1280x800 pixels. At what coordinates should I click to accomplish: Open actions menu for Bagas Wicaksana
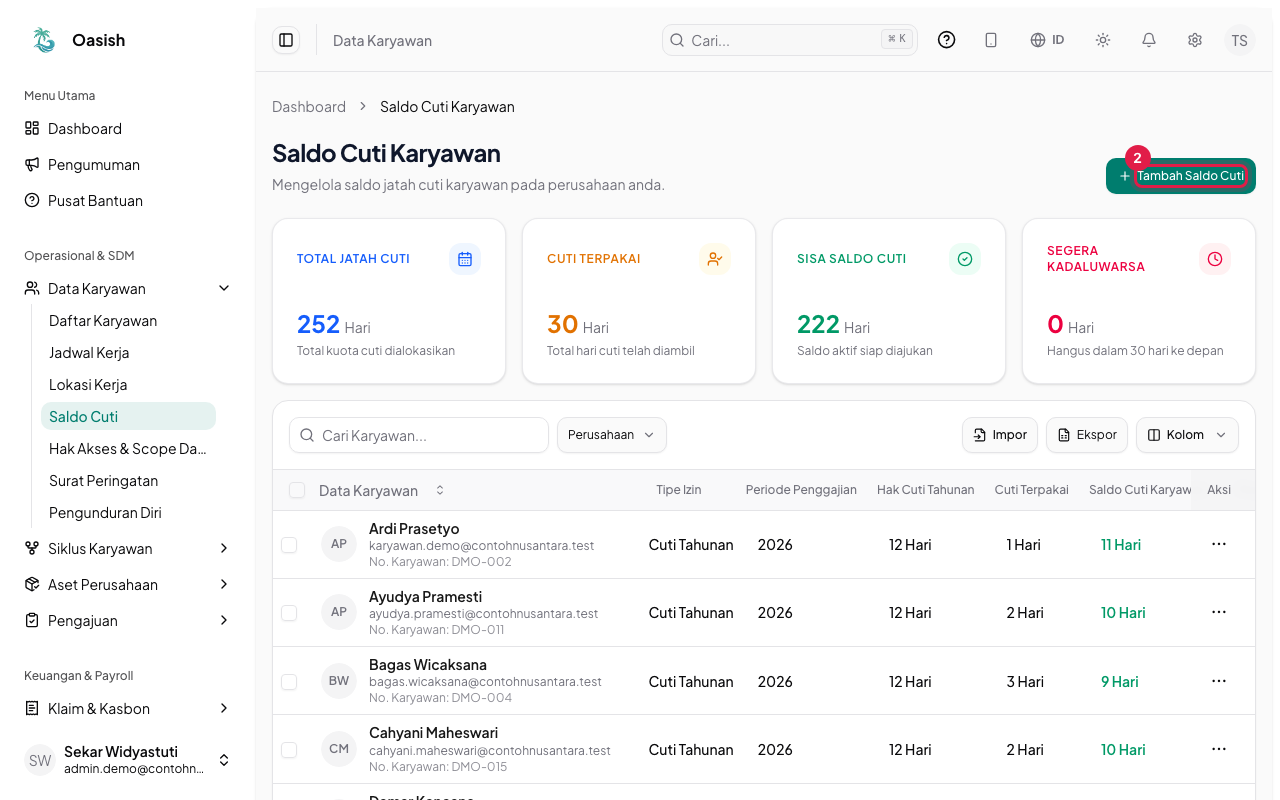pyautogui.click(x=1218, y=681)
